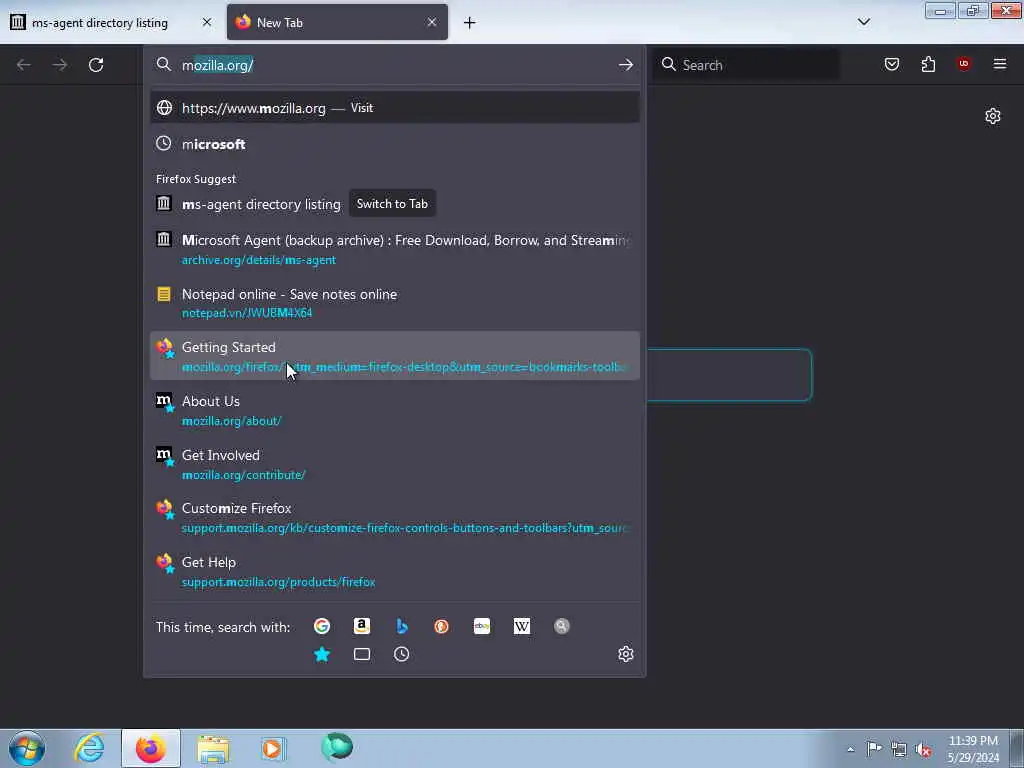Image resolution: width=1024 pixels, height=768 pixels.
Task: Search this time with Google icon
Action: pyautogui.click(x=322, y=626)
